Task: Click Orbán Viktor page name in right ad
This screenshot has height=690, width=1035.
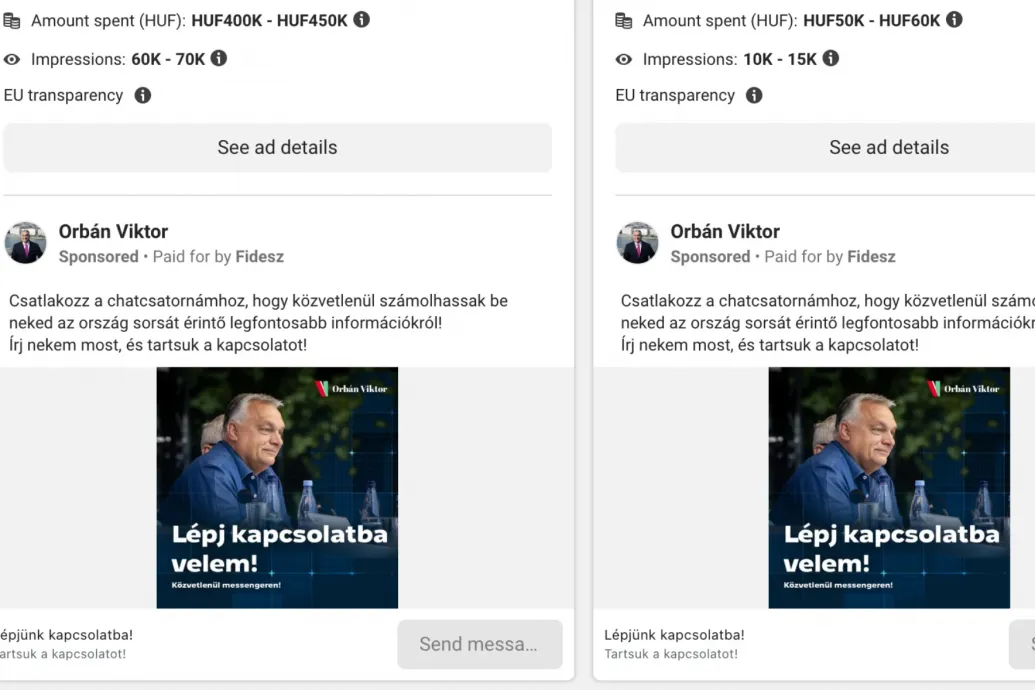Action: (x=725, y=232)
